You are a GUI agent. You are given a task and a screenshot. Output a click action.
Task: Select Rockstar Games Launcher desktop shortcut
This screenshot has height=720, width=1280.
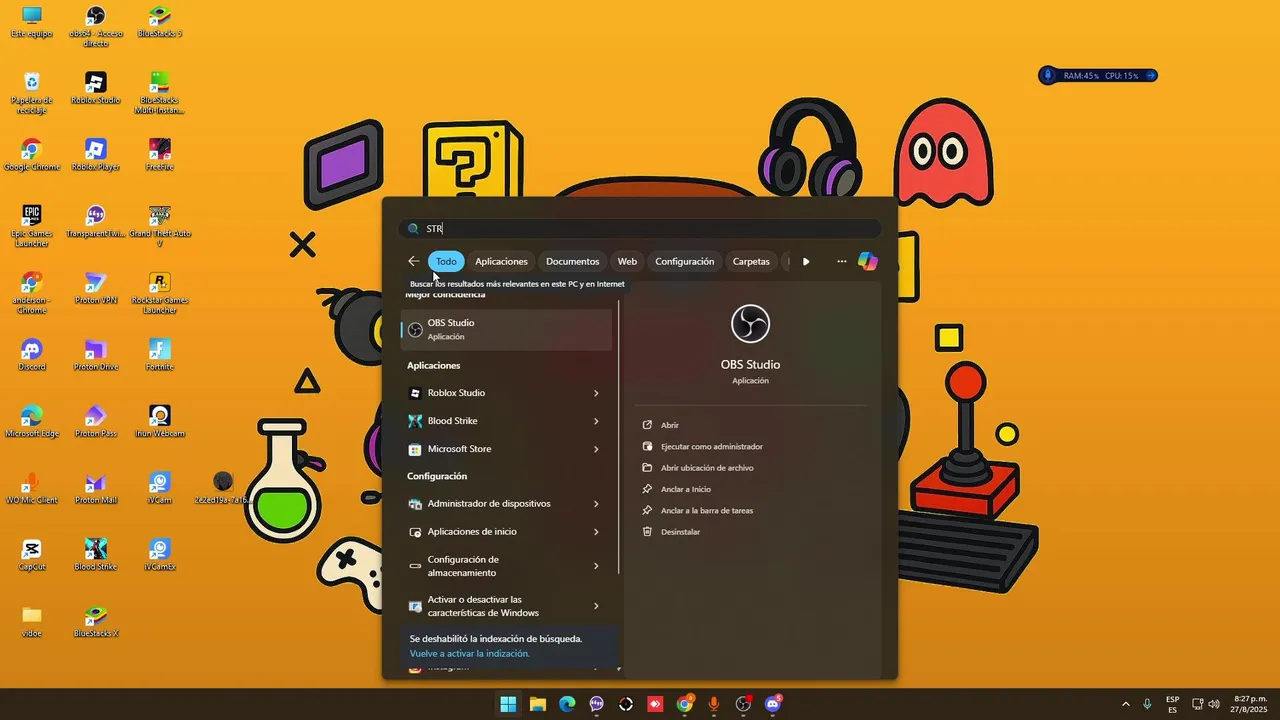(159, 293)
